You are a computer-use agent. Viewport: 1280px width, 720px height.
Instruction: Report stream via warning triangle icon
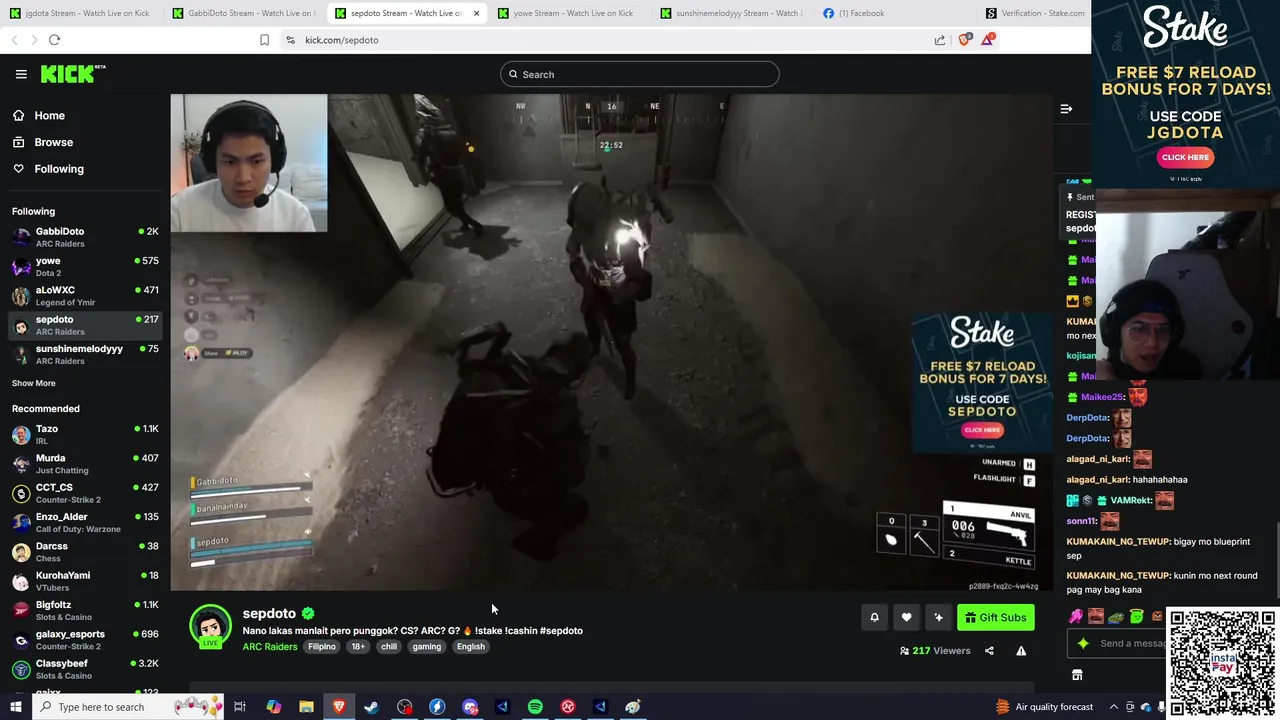1021,651
